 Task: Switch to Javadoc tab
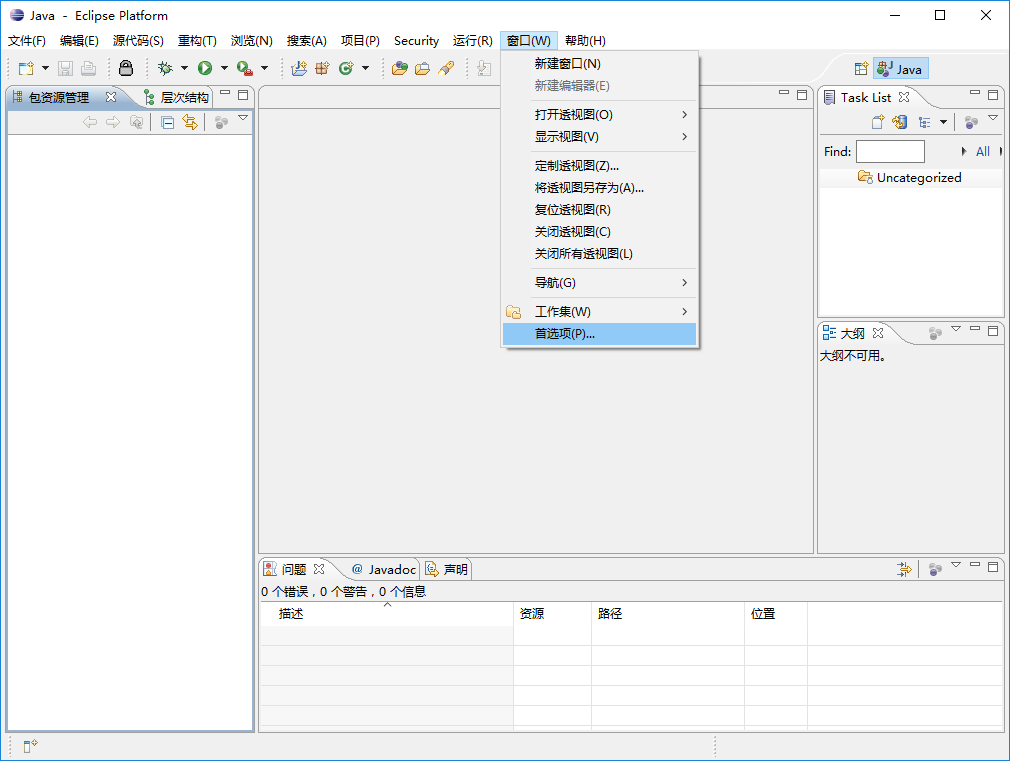(384, 569)
